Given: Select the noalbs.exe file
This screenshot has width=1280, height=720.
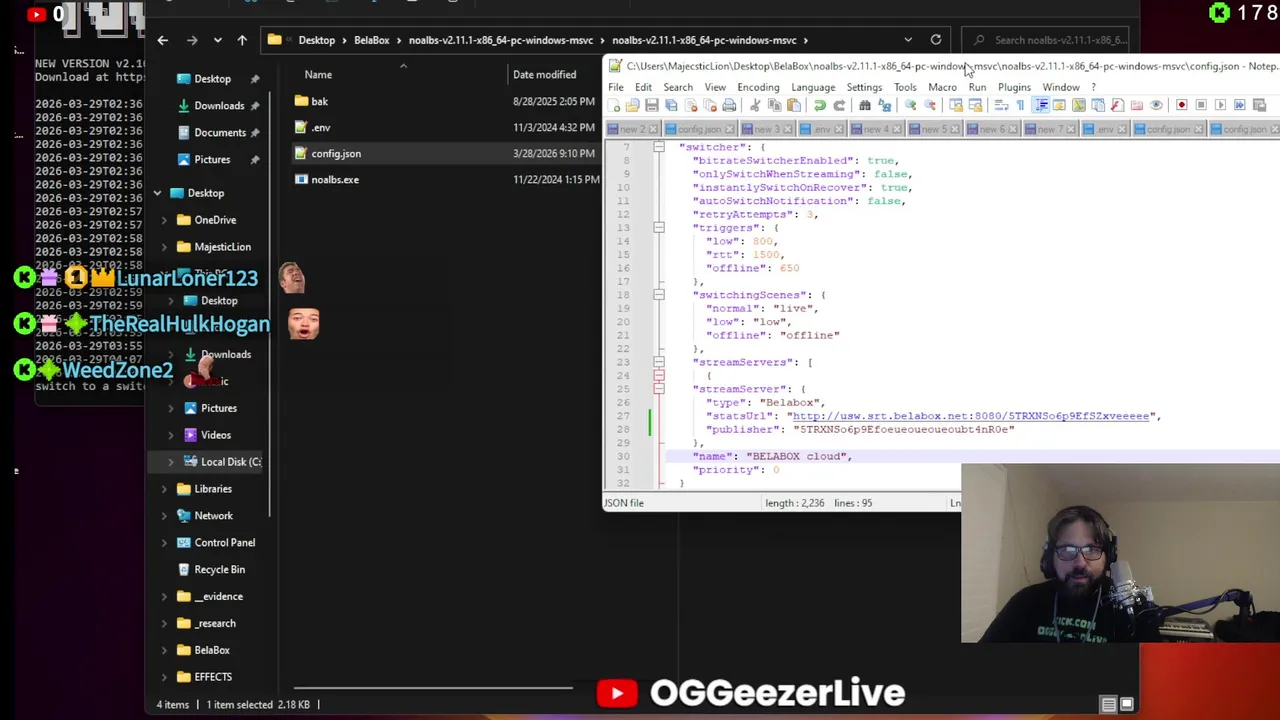Looking at the screenshot, I should pos(334,180).
